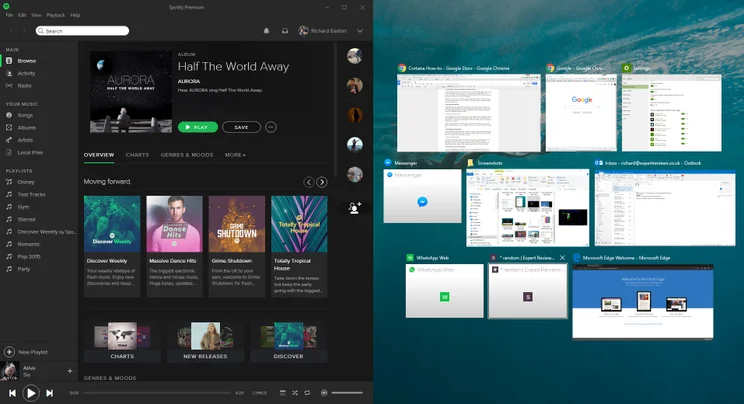The image size is (744, 404).
Task: Play the current track in bottom bar
Action: pyautogui.click(x=31, y=393)
